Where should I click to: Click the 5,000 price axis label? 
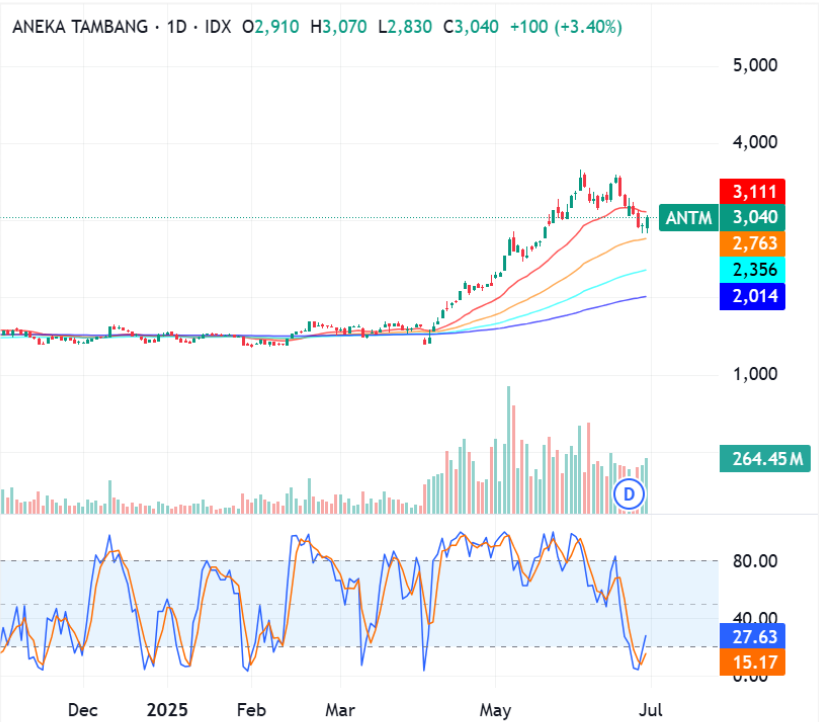pos(755,65)
